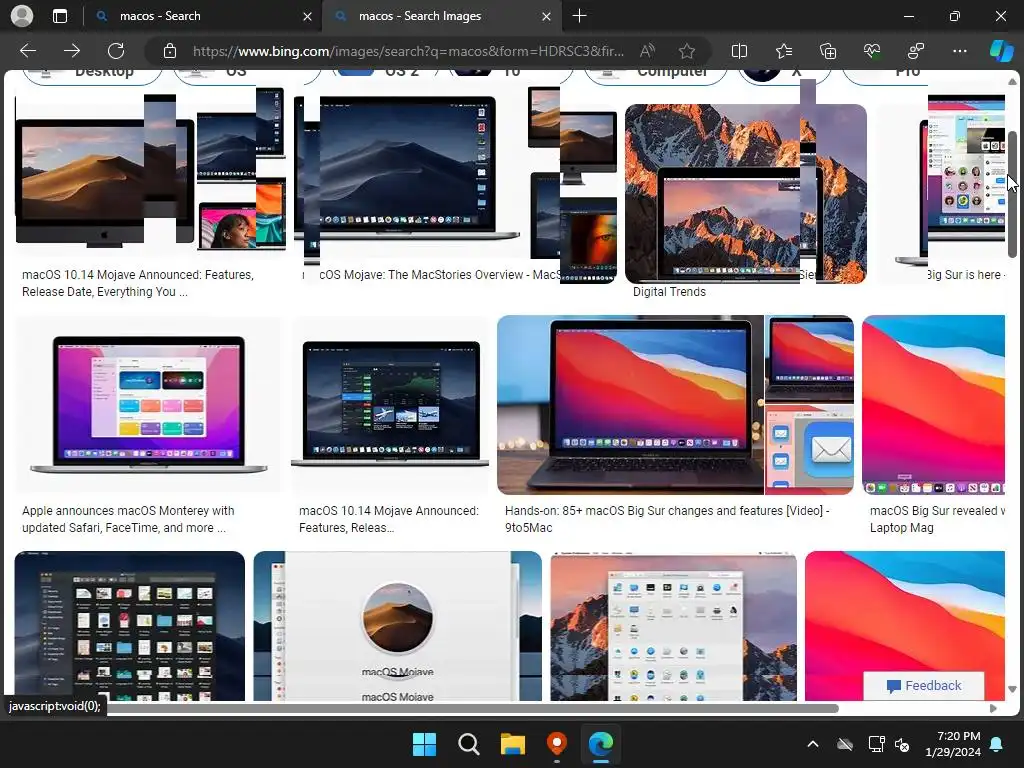This screenshot has height=768, width=1024.
Task: Select the 'macos - Search Images' tab
Action: point(441,16)
